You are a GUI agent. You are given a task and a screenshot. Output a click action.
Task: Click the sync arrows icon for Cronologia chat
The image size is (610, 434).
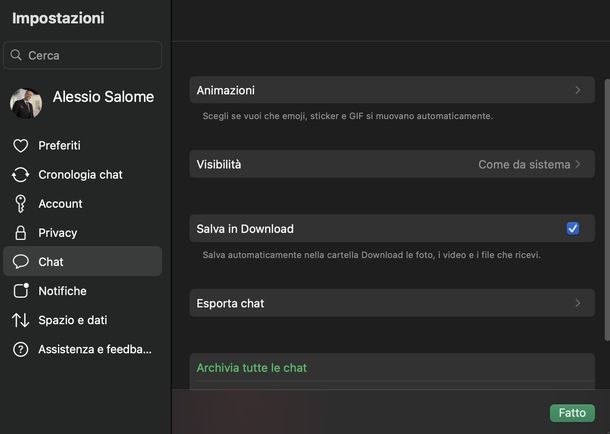21,175
